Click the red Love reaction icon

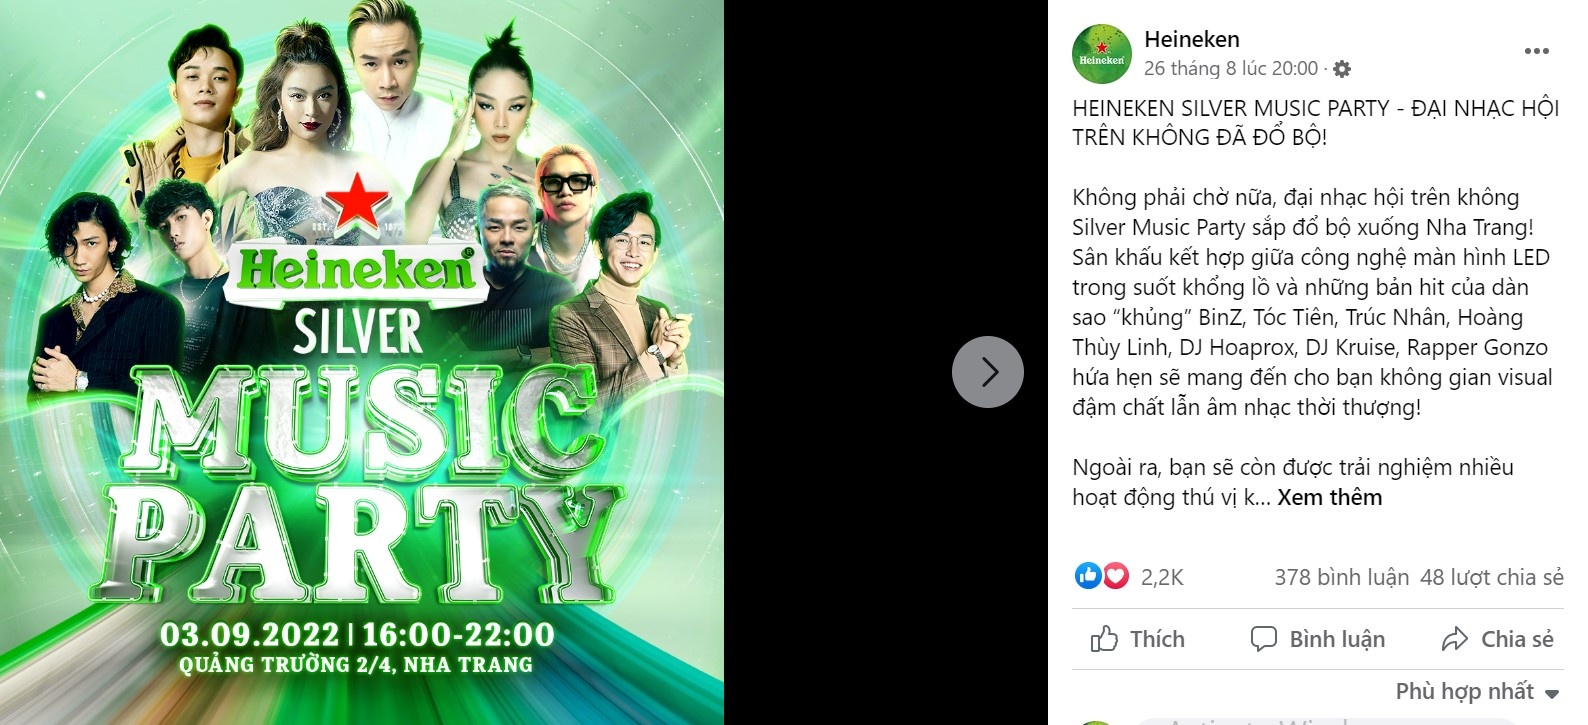tap(1115, 576)
